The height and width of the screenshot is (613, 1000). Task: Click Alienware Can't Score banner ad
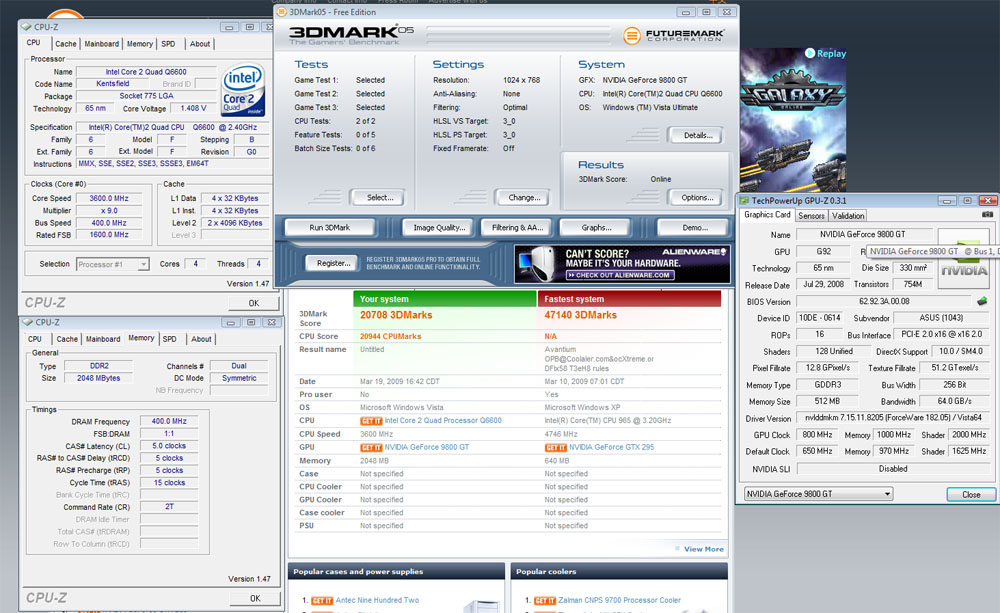coord(622,264)
